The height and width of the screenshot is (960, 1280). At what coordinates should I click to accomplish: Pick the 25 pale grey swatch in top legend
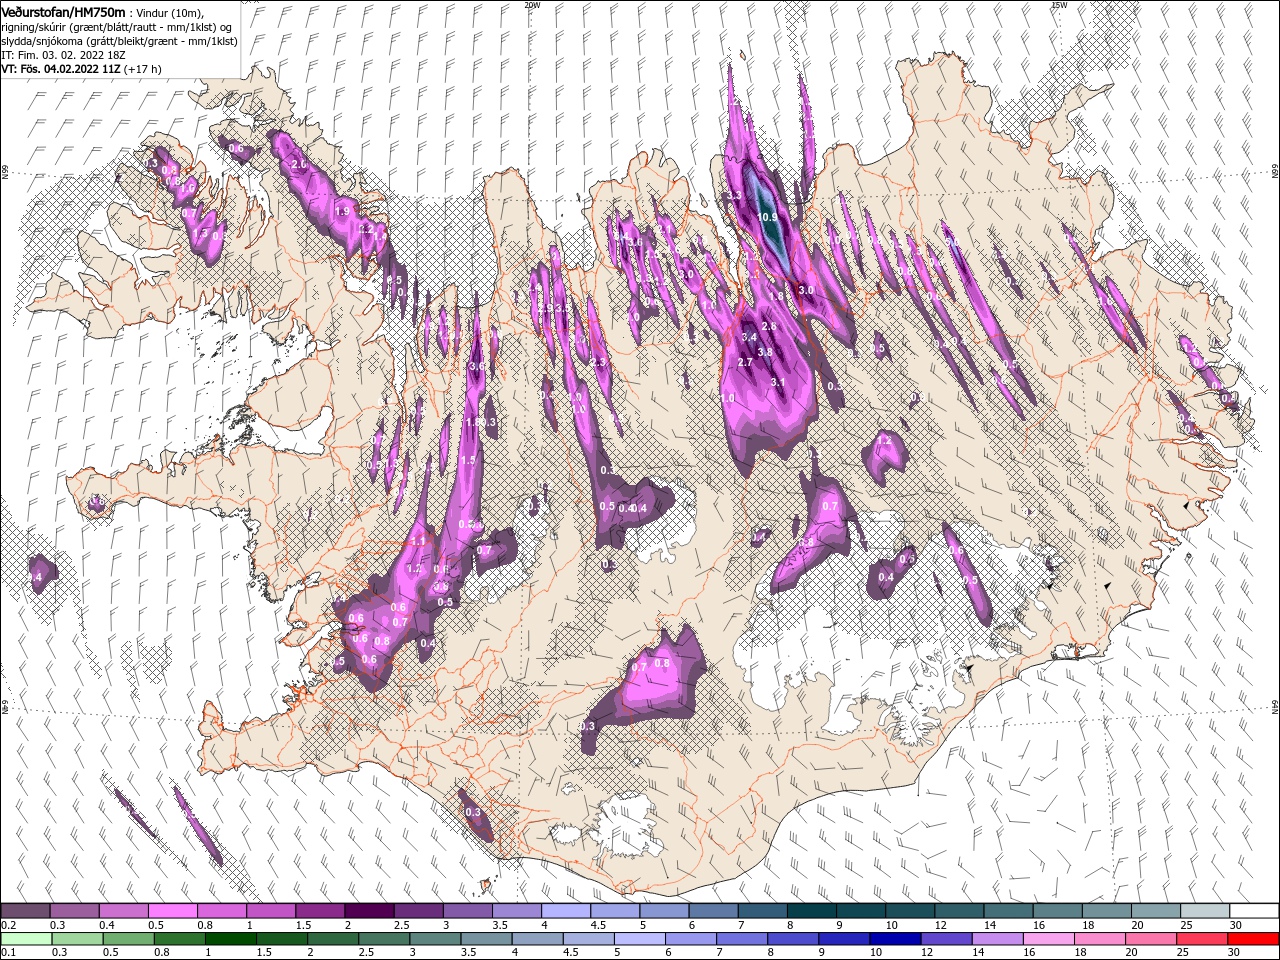tap(1205, 911)
